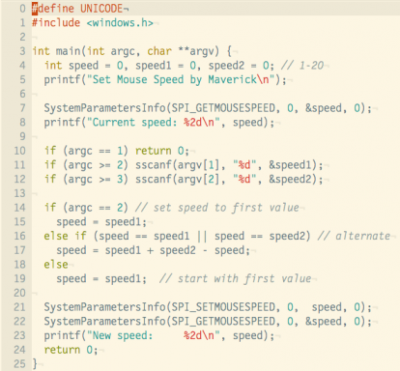
Task: Click SPI_SETMOUSESPEED on line 21
Action: point(223,307)
